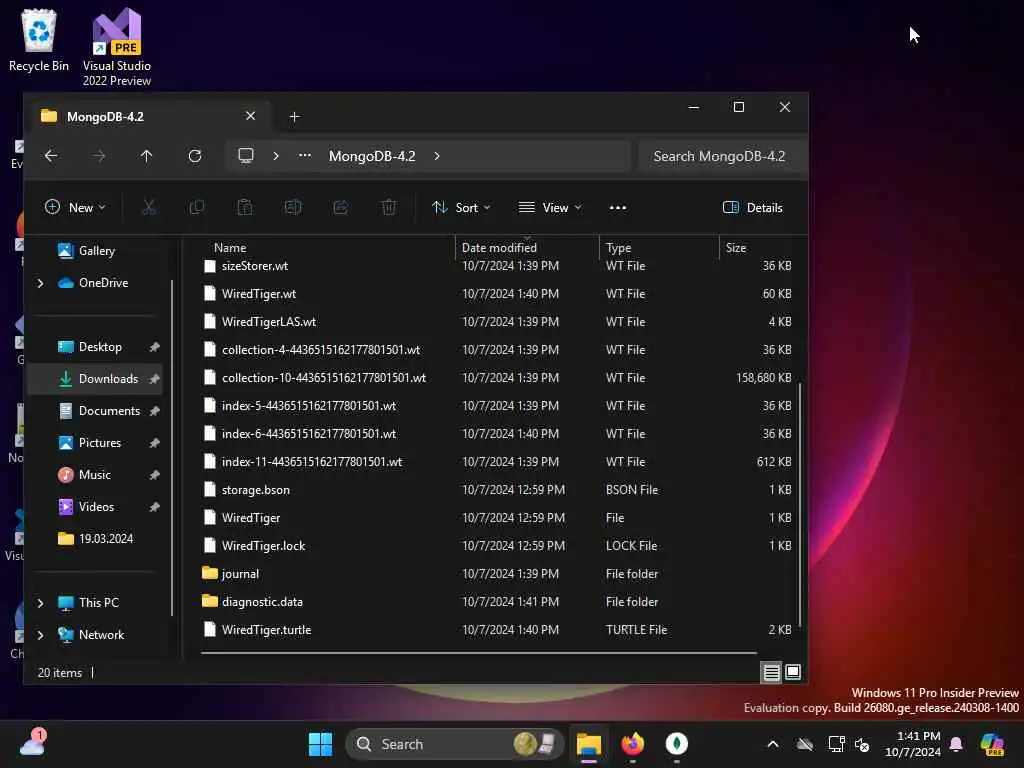Click the vertical scrollbar of file list
Image resolution: width=1024 pixels, height=768 pixels.
[x=800, y=503]
